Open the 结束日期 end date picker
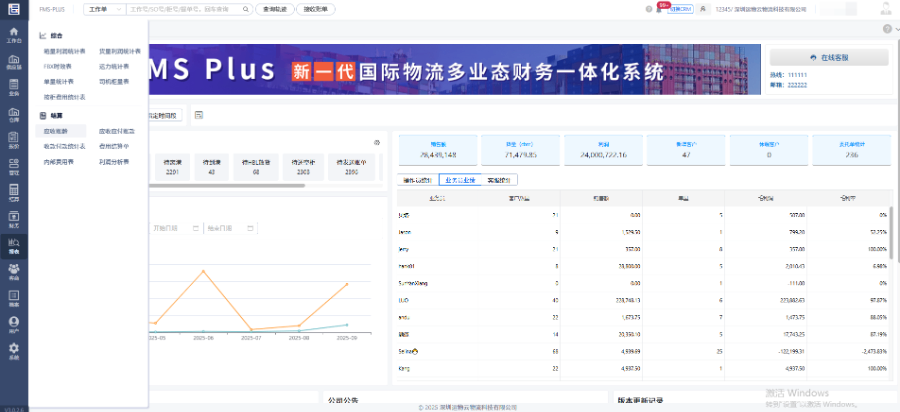The image size is (900, 412). coord(218,228)
